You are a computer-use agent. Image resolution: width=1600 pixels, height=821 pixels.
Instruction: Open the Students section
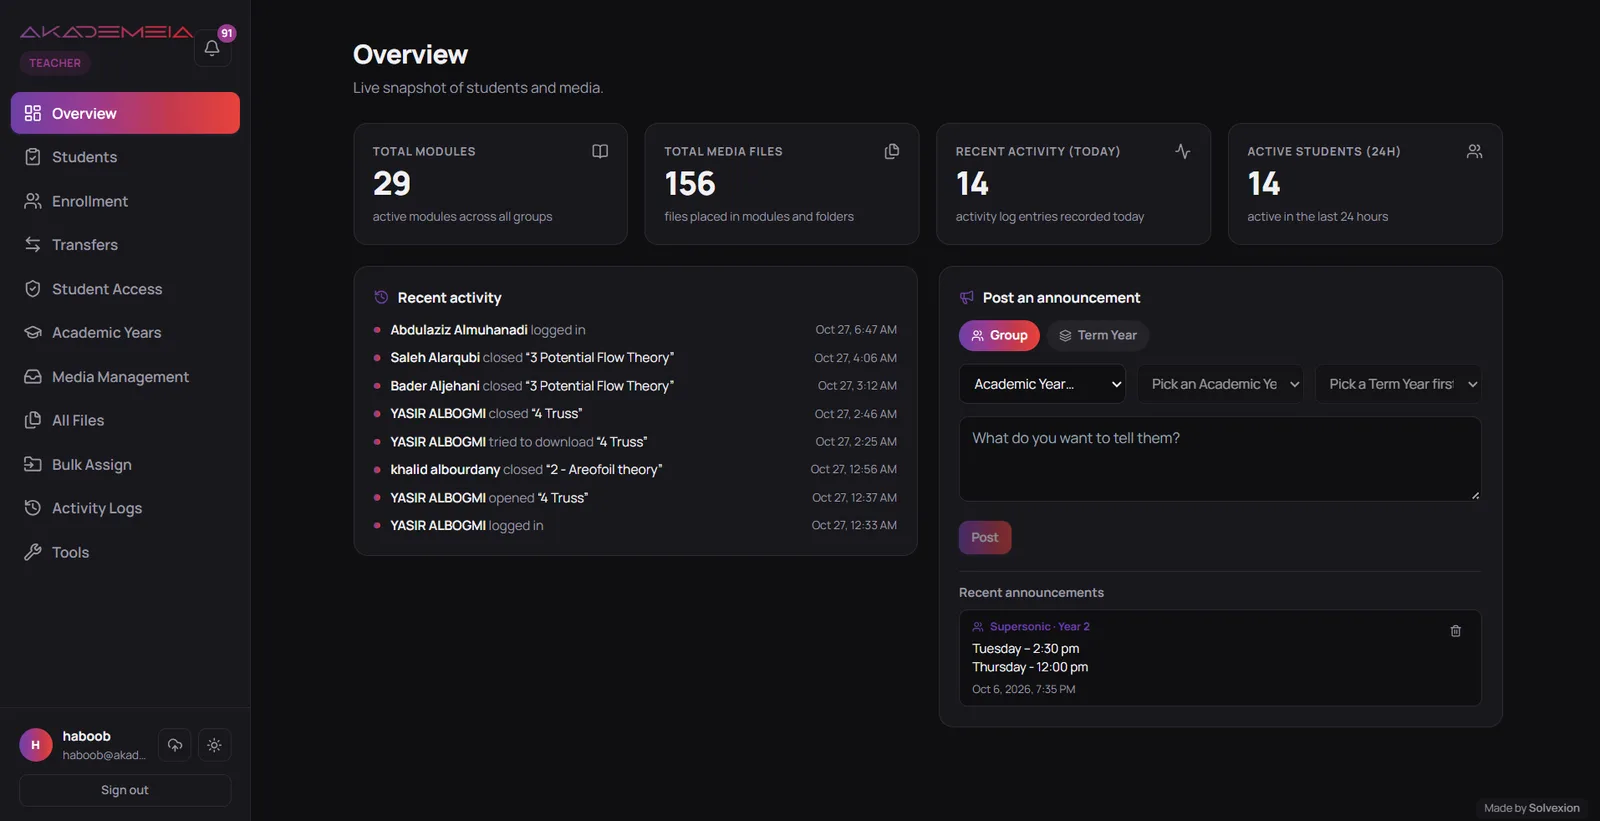[x=125, y=157]
